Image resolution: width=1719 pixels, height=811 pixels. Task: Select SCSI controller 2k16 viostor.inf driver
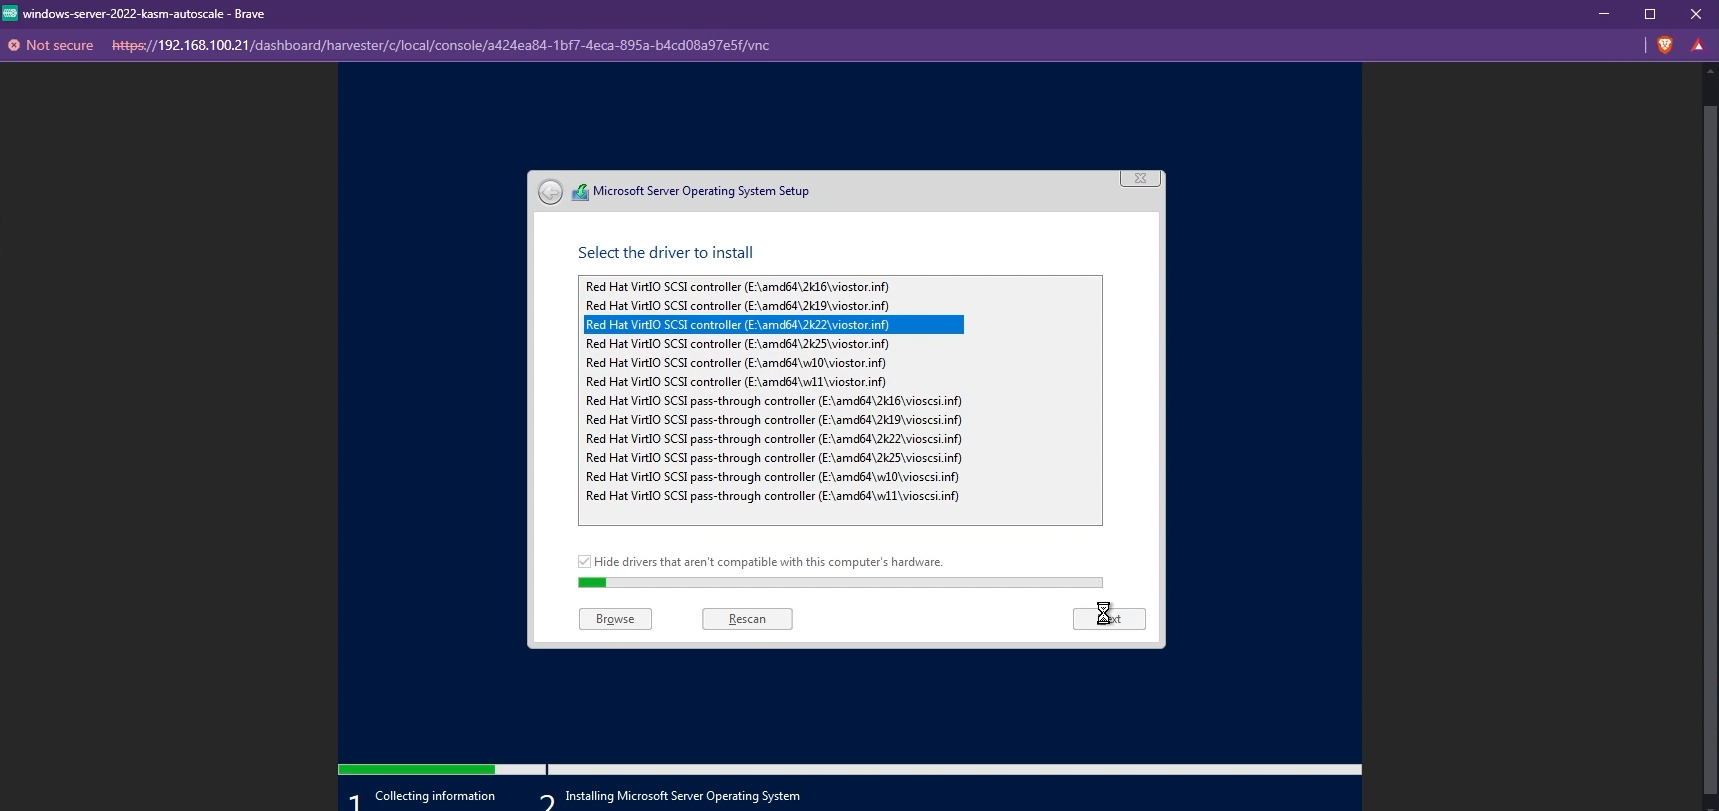point(737,287)
